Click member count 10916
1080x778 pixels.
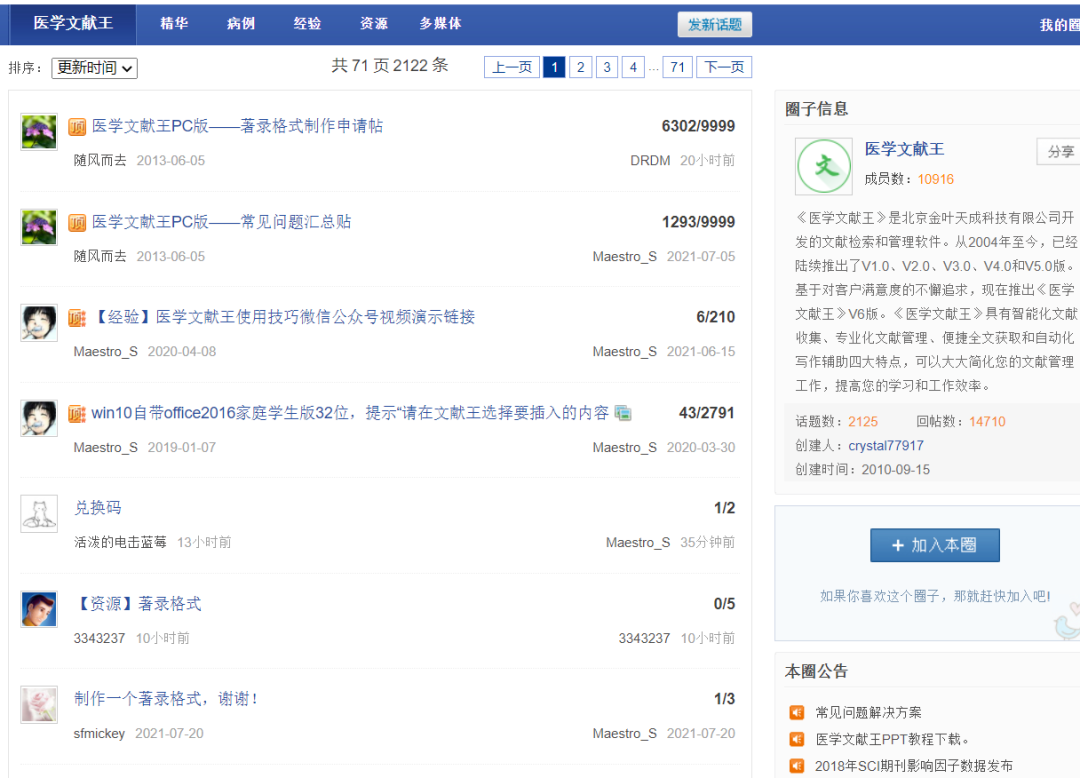click(x=935, y=180)
